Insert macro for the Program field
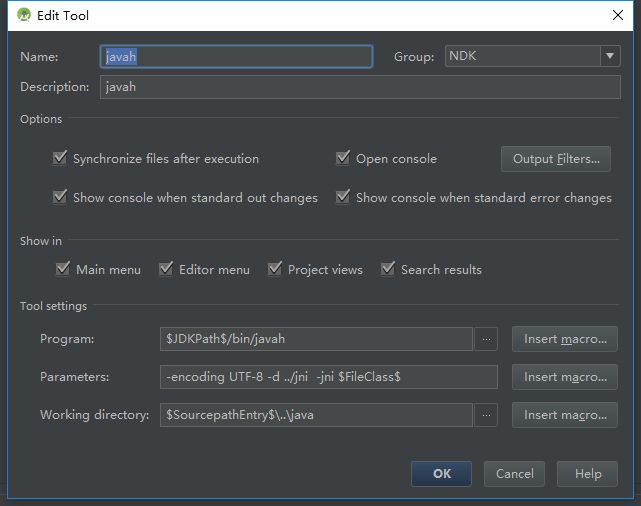641x506 pixels. 565,339
